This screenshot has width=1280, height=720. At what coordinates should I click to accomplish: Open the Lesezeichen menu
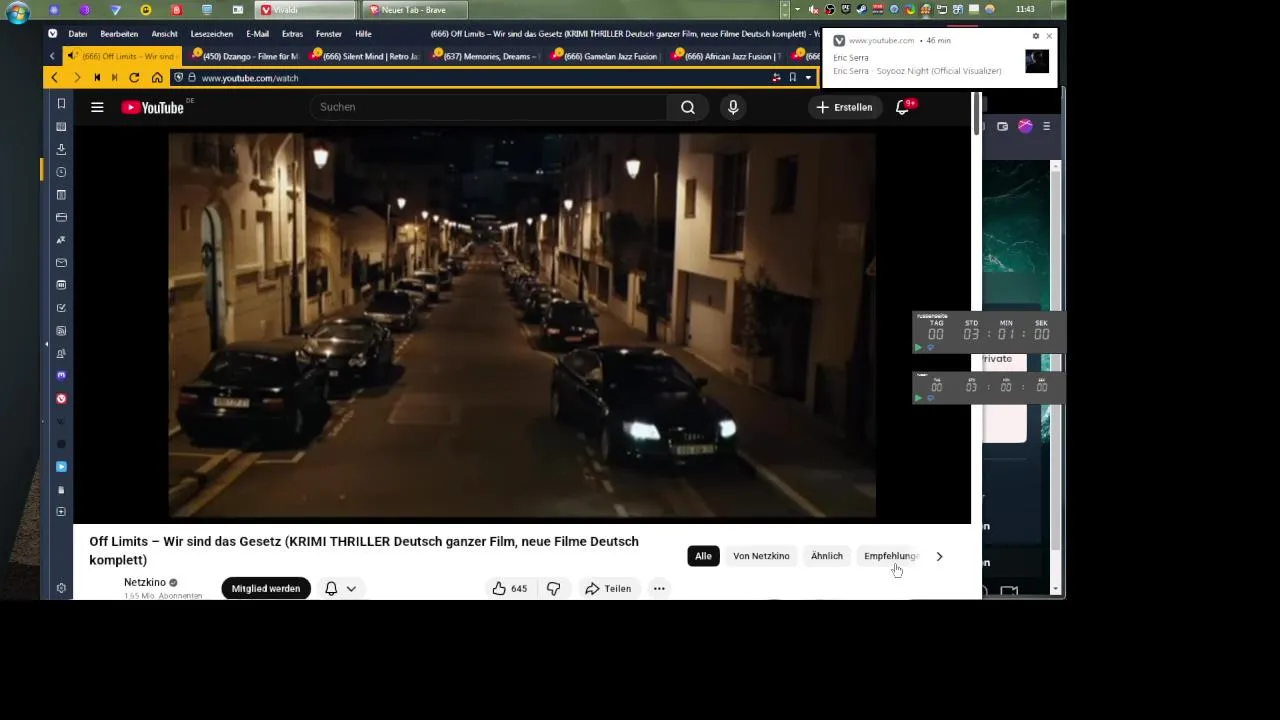click(x=212, y=34)
